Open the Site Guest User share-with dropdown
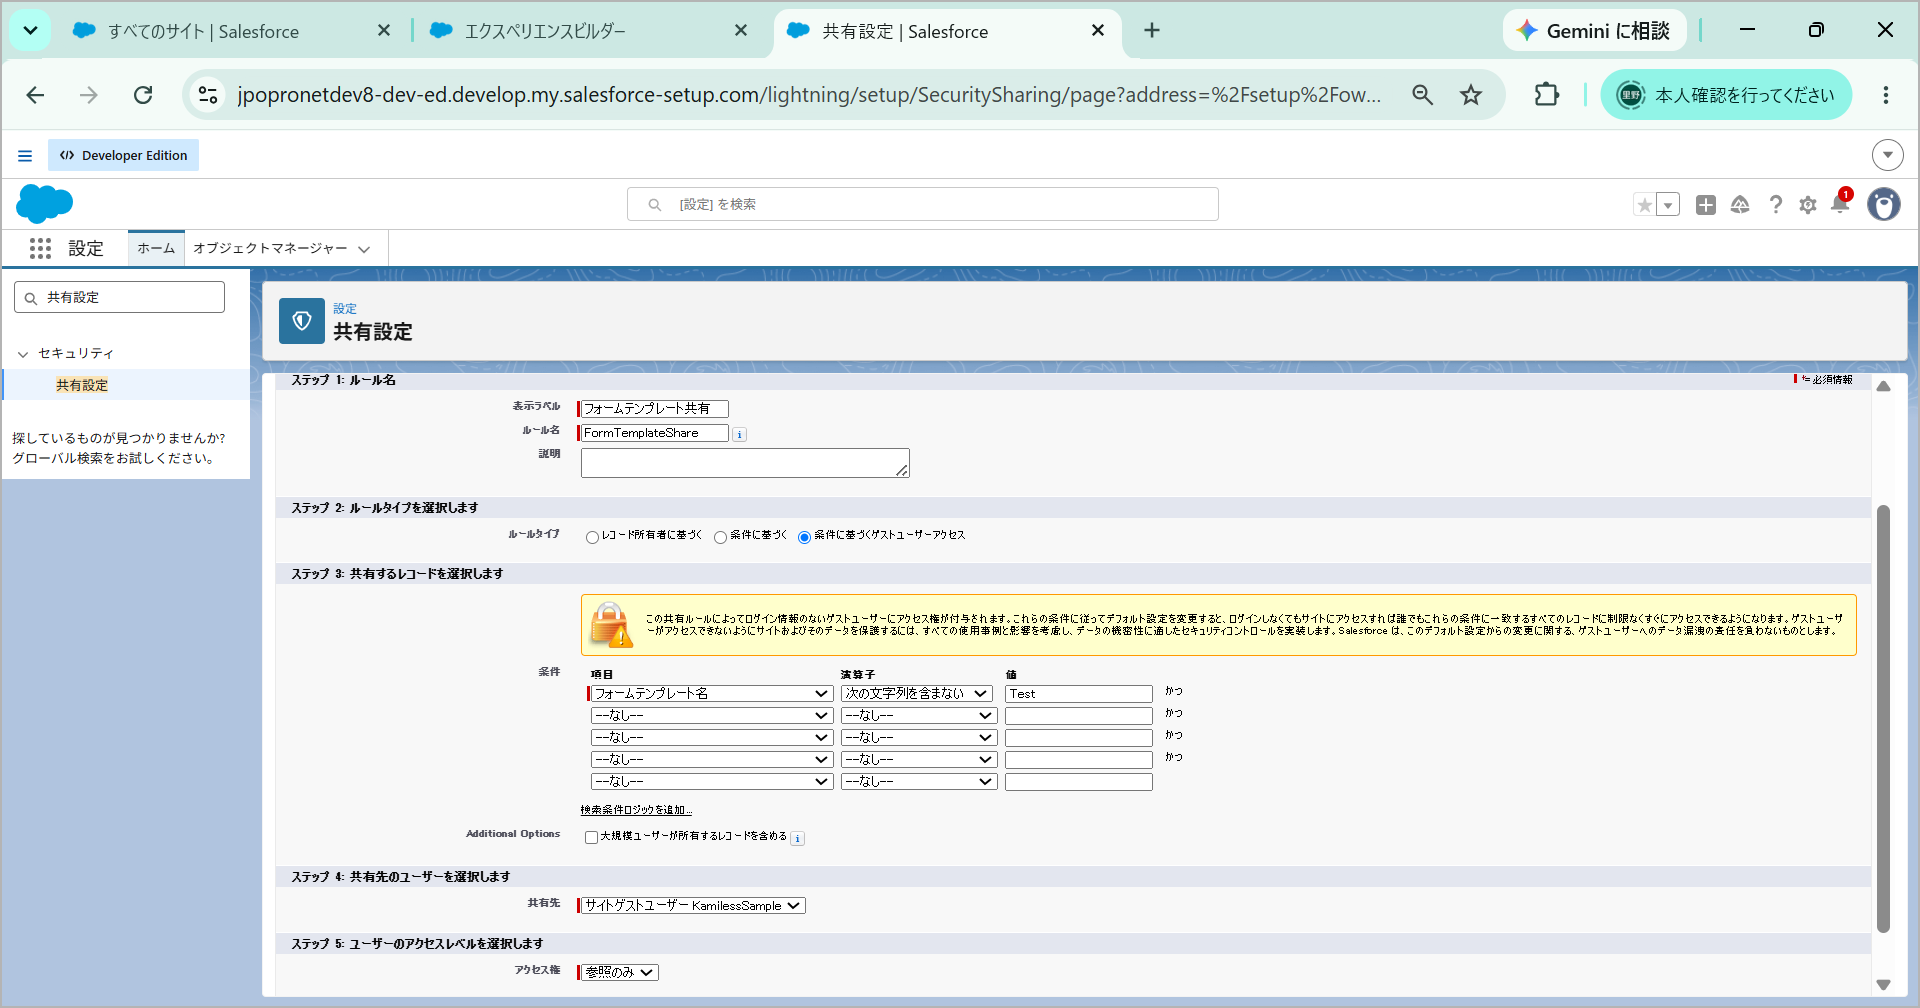The height and width of the screenshot is (1008, 1920). [x=693, y=905]
